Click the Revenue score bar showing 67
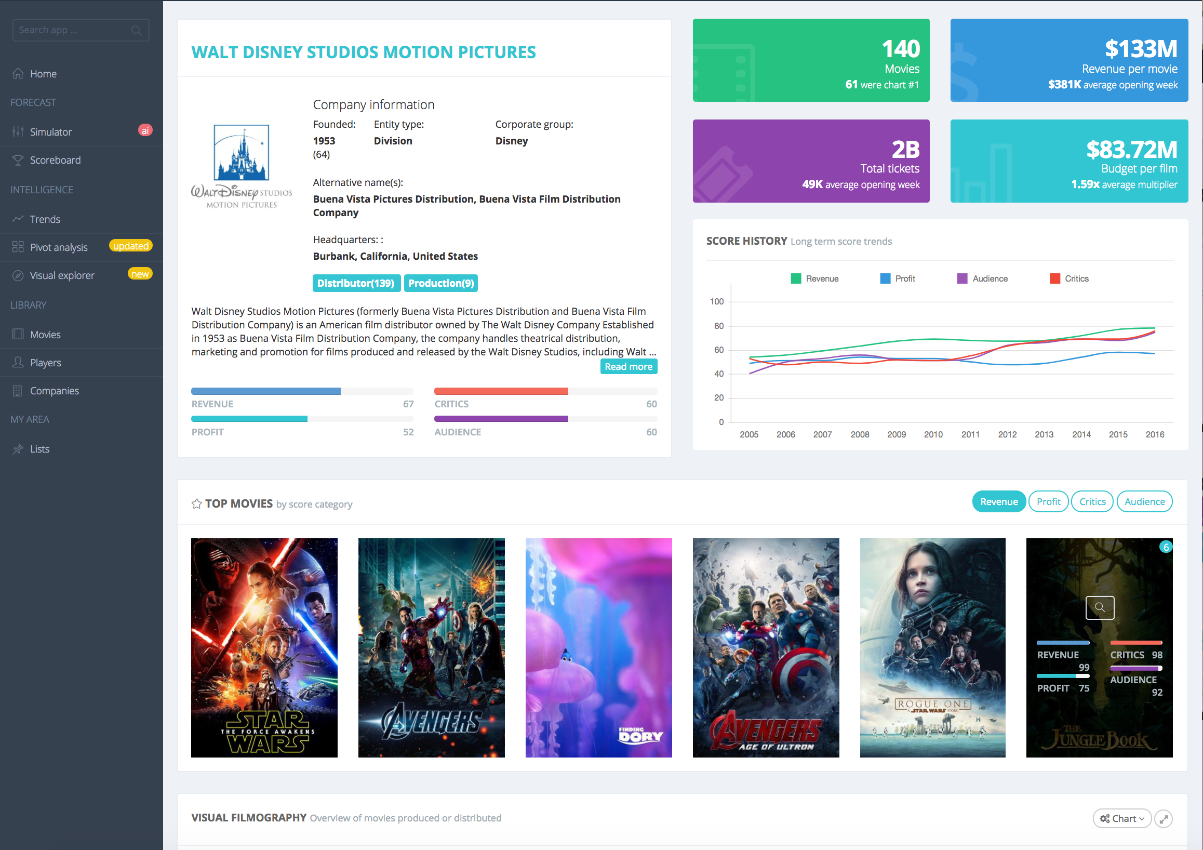The width and height of the screenshot is (1203, 850). (x=302, y=391)
